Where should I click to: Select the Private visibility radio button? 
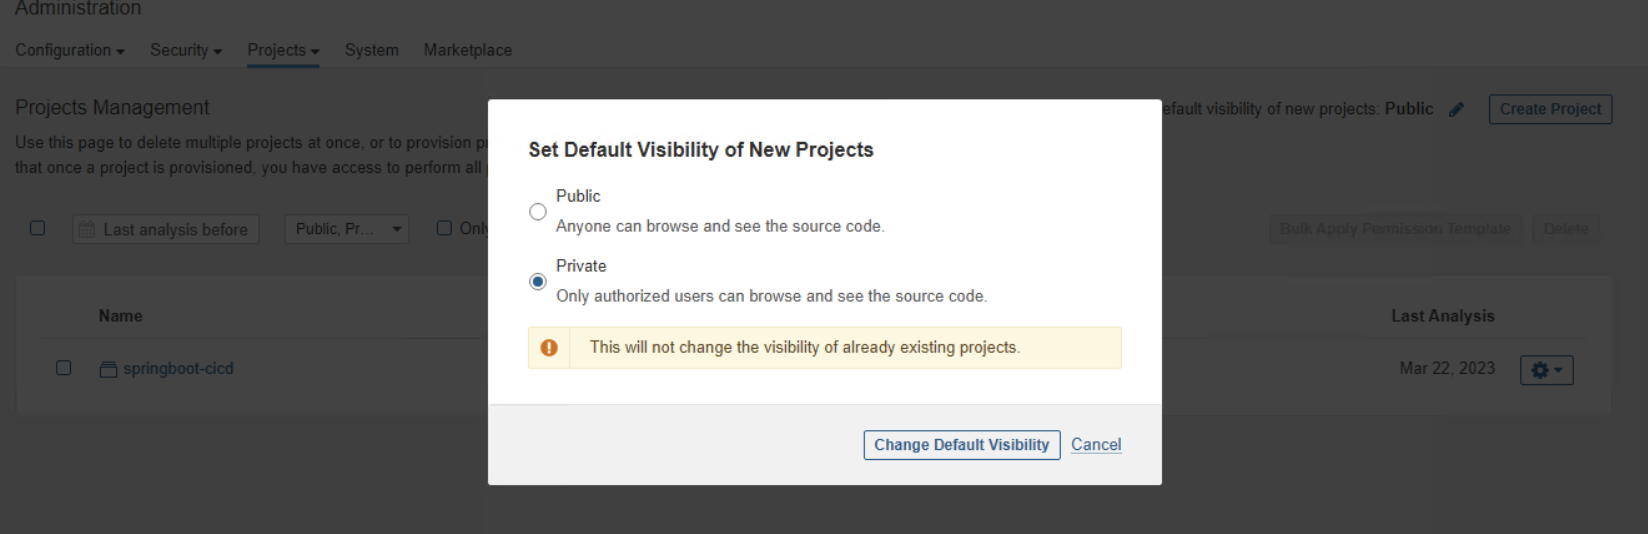click(538, 282)
